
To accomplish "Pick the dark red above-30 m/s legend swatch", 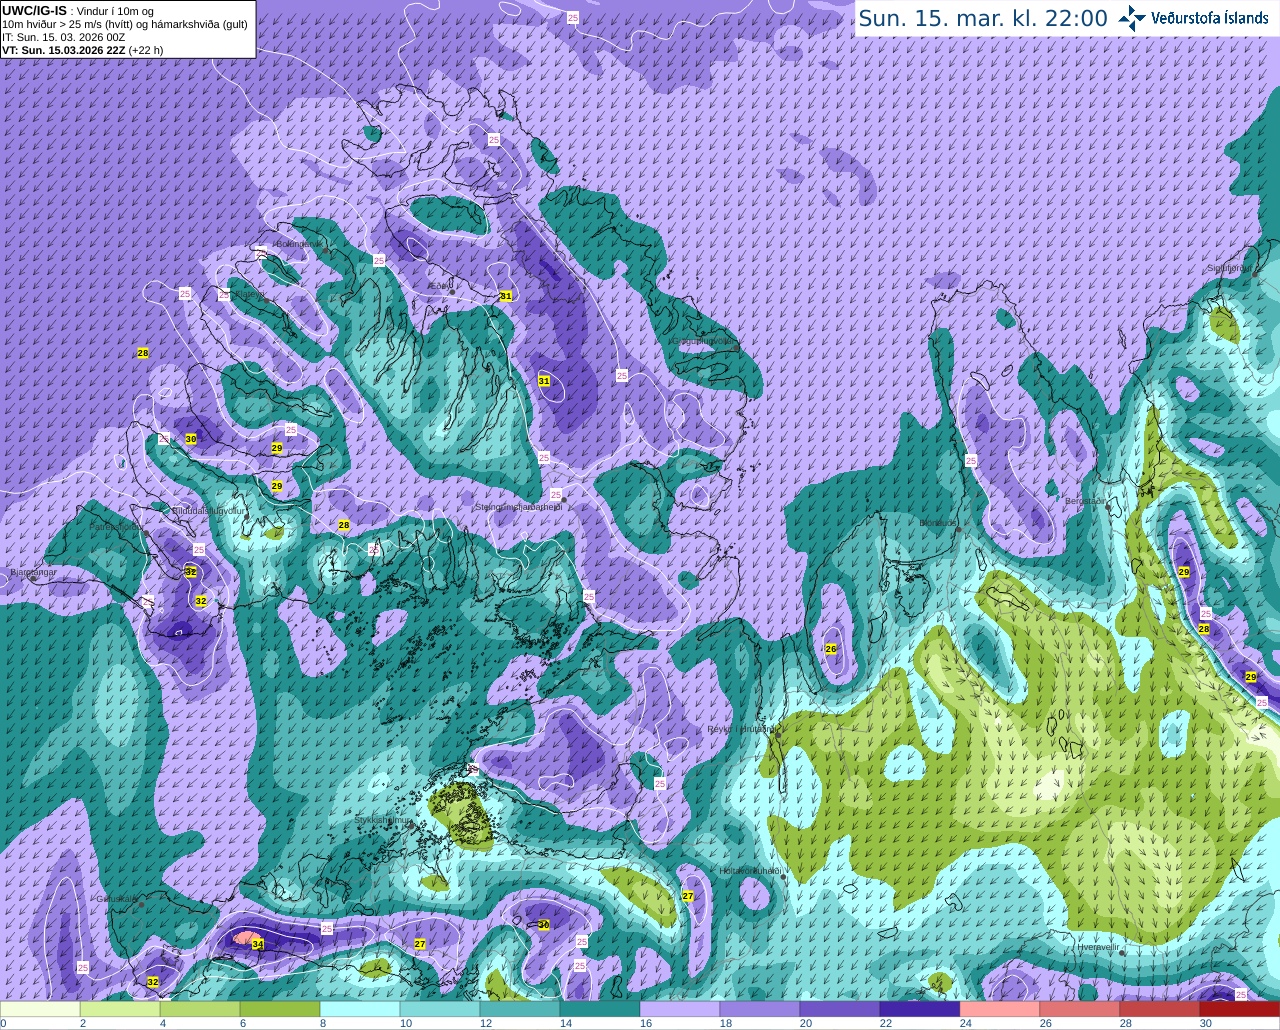I will (1240, 1008).
